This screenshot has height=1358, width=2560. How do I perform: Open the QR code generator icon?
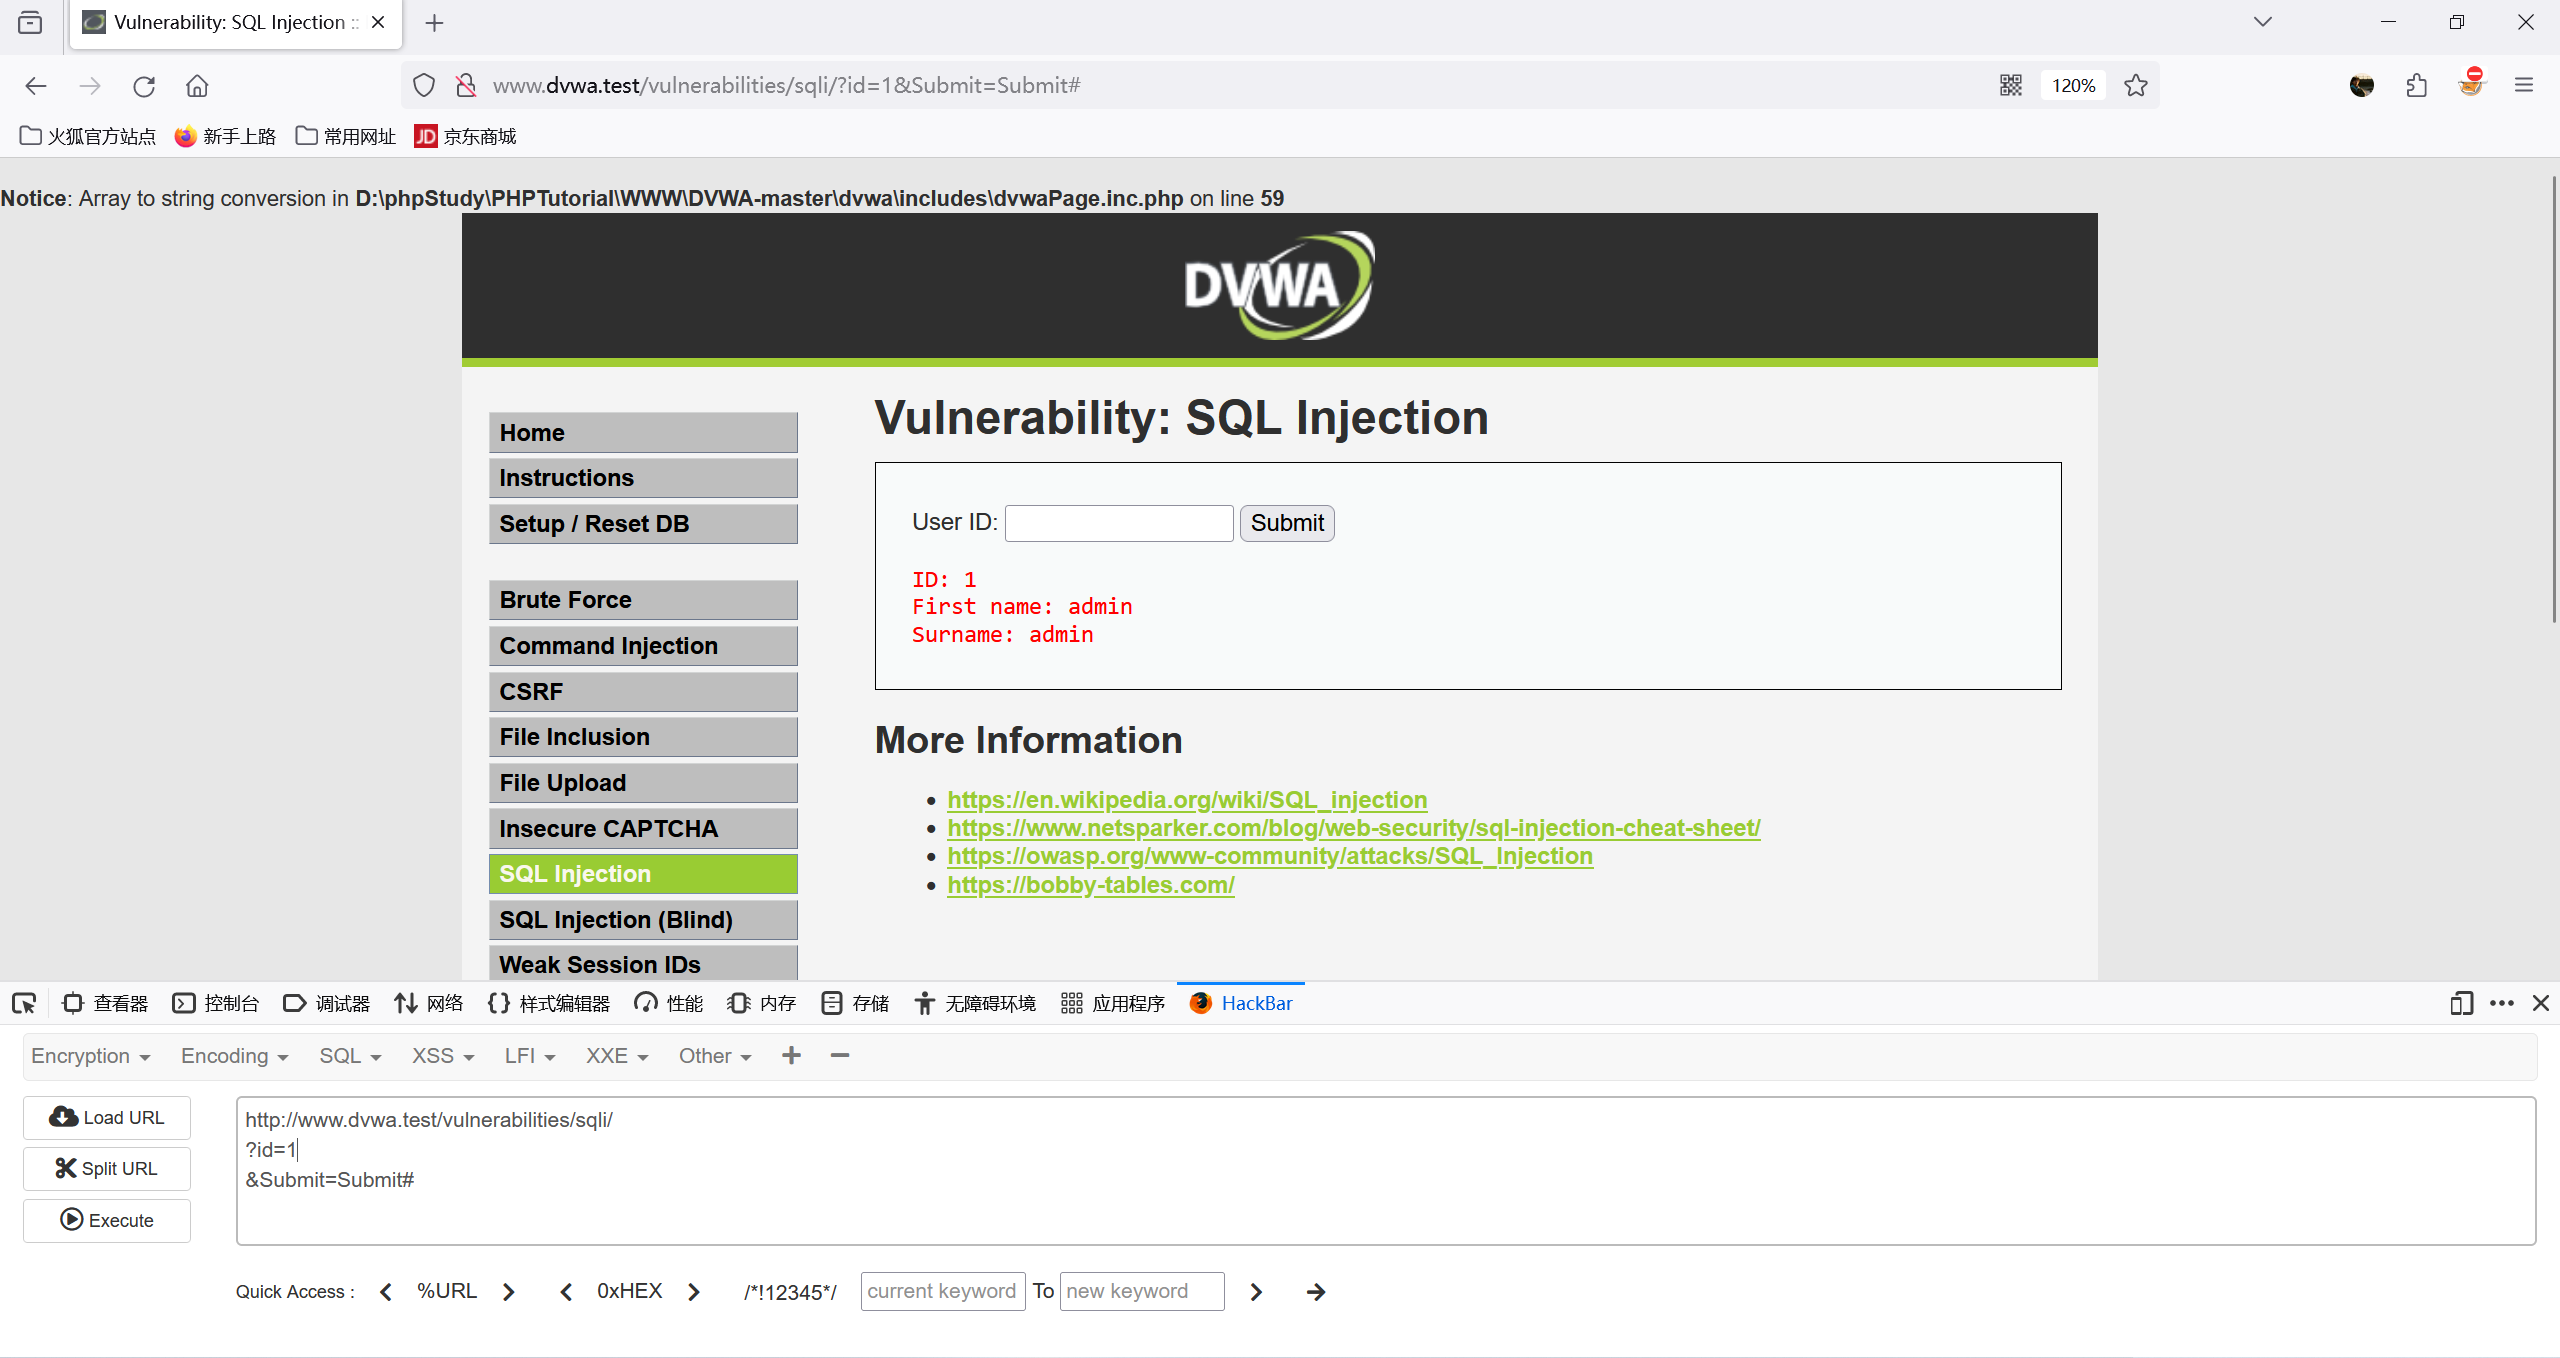(x=2011, y=86)
